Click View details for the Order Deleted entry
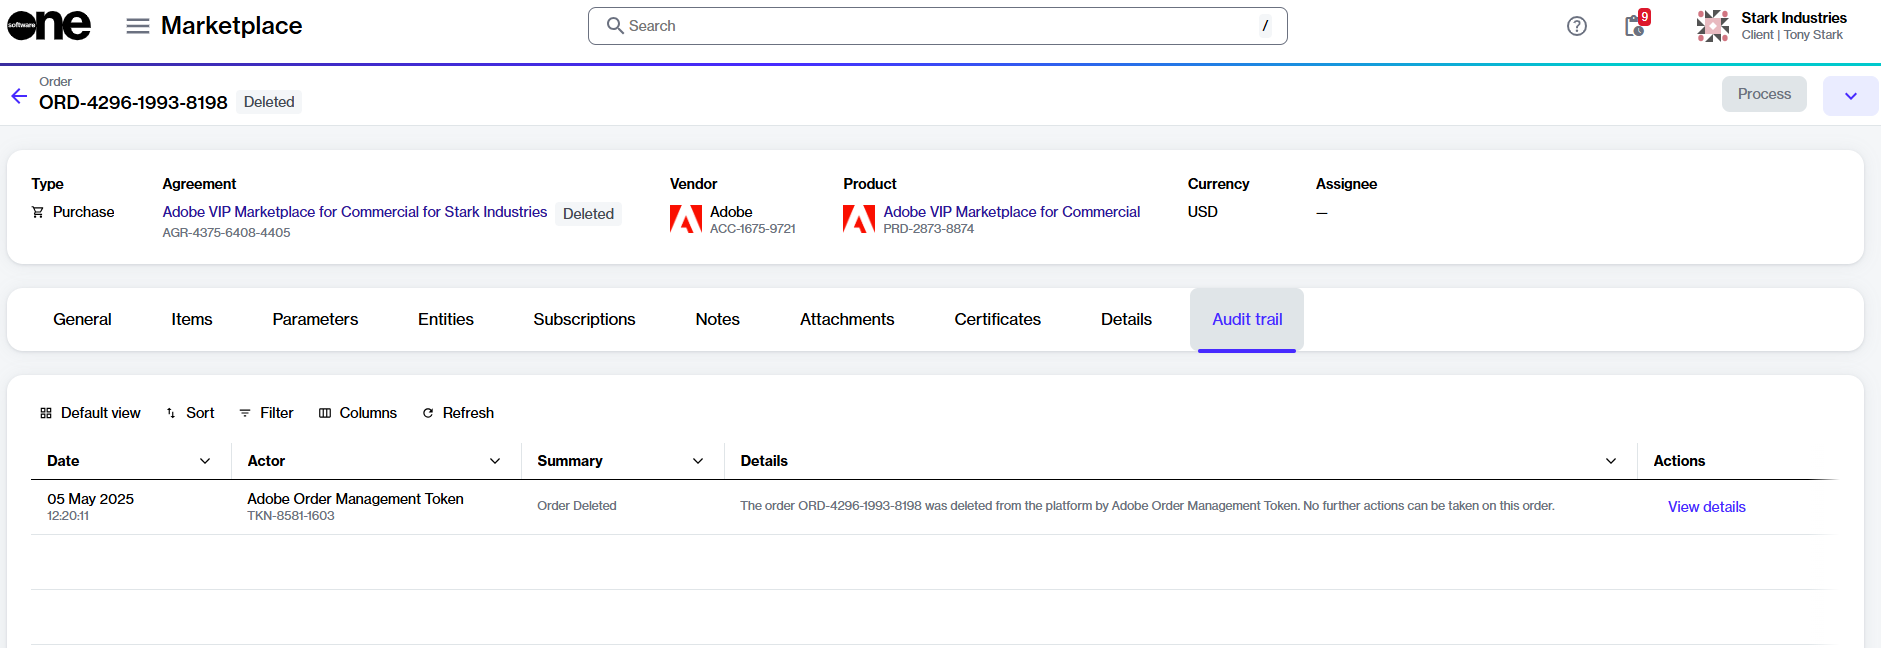The width and height of the screenshot is (1881, 648). tap(1706, 507)
